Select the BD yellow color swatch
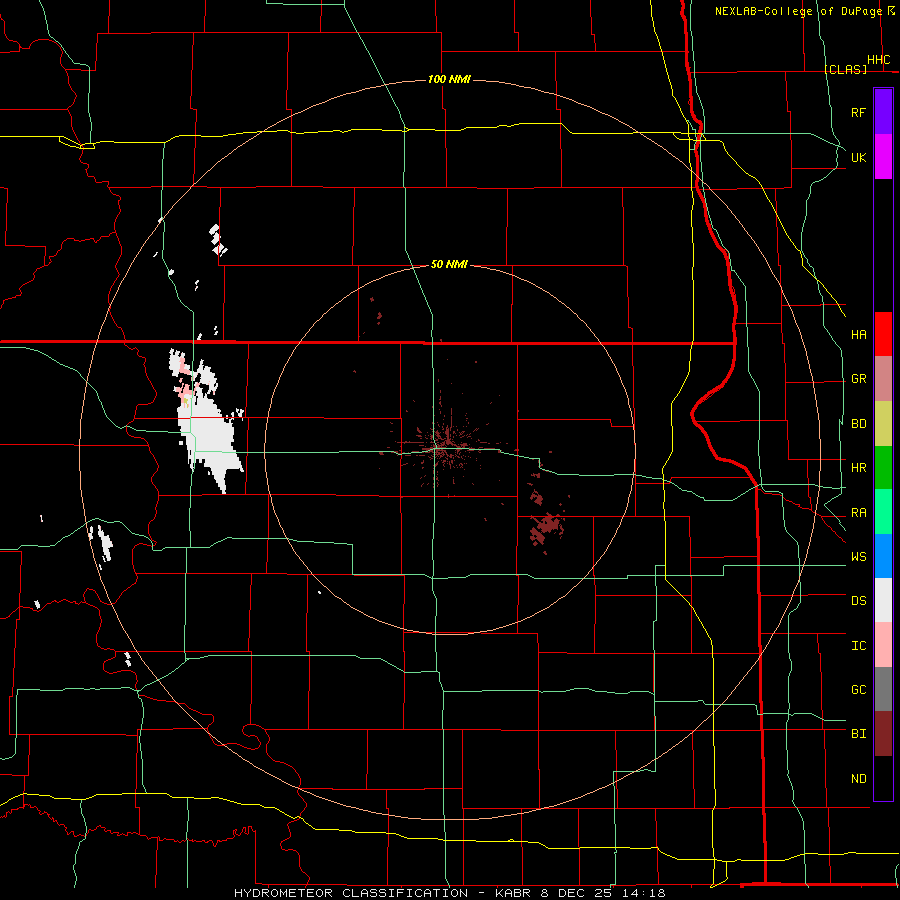Screen dimensions: 900x900 coord(883,424)
